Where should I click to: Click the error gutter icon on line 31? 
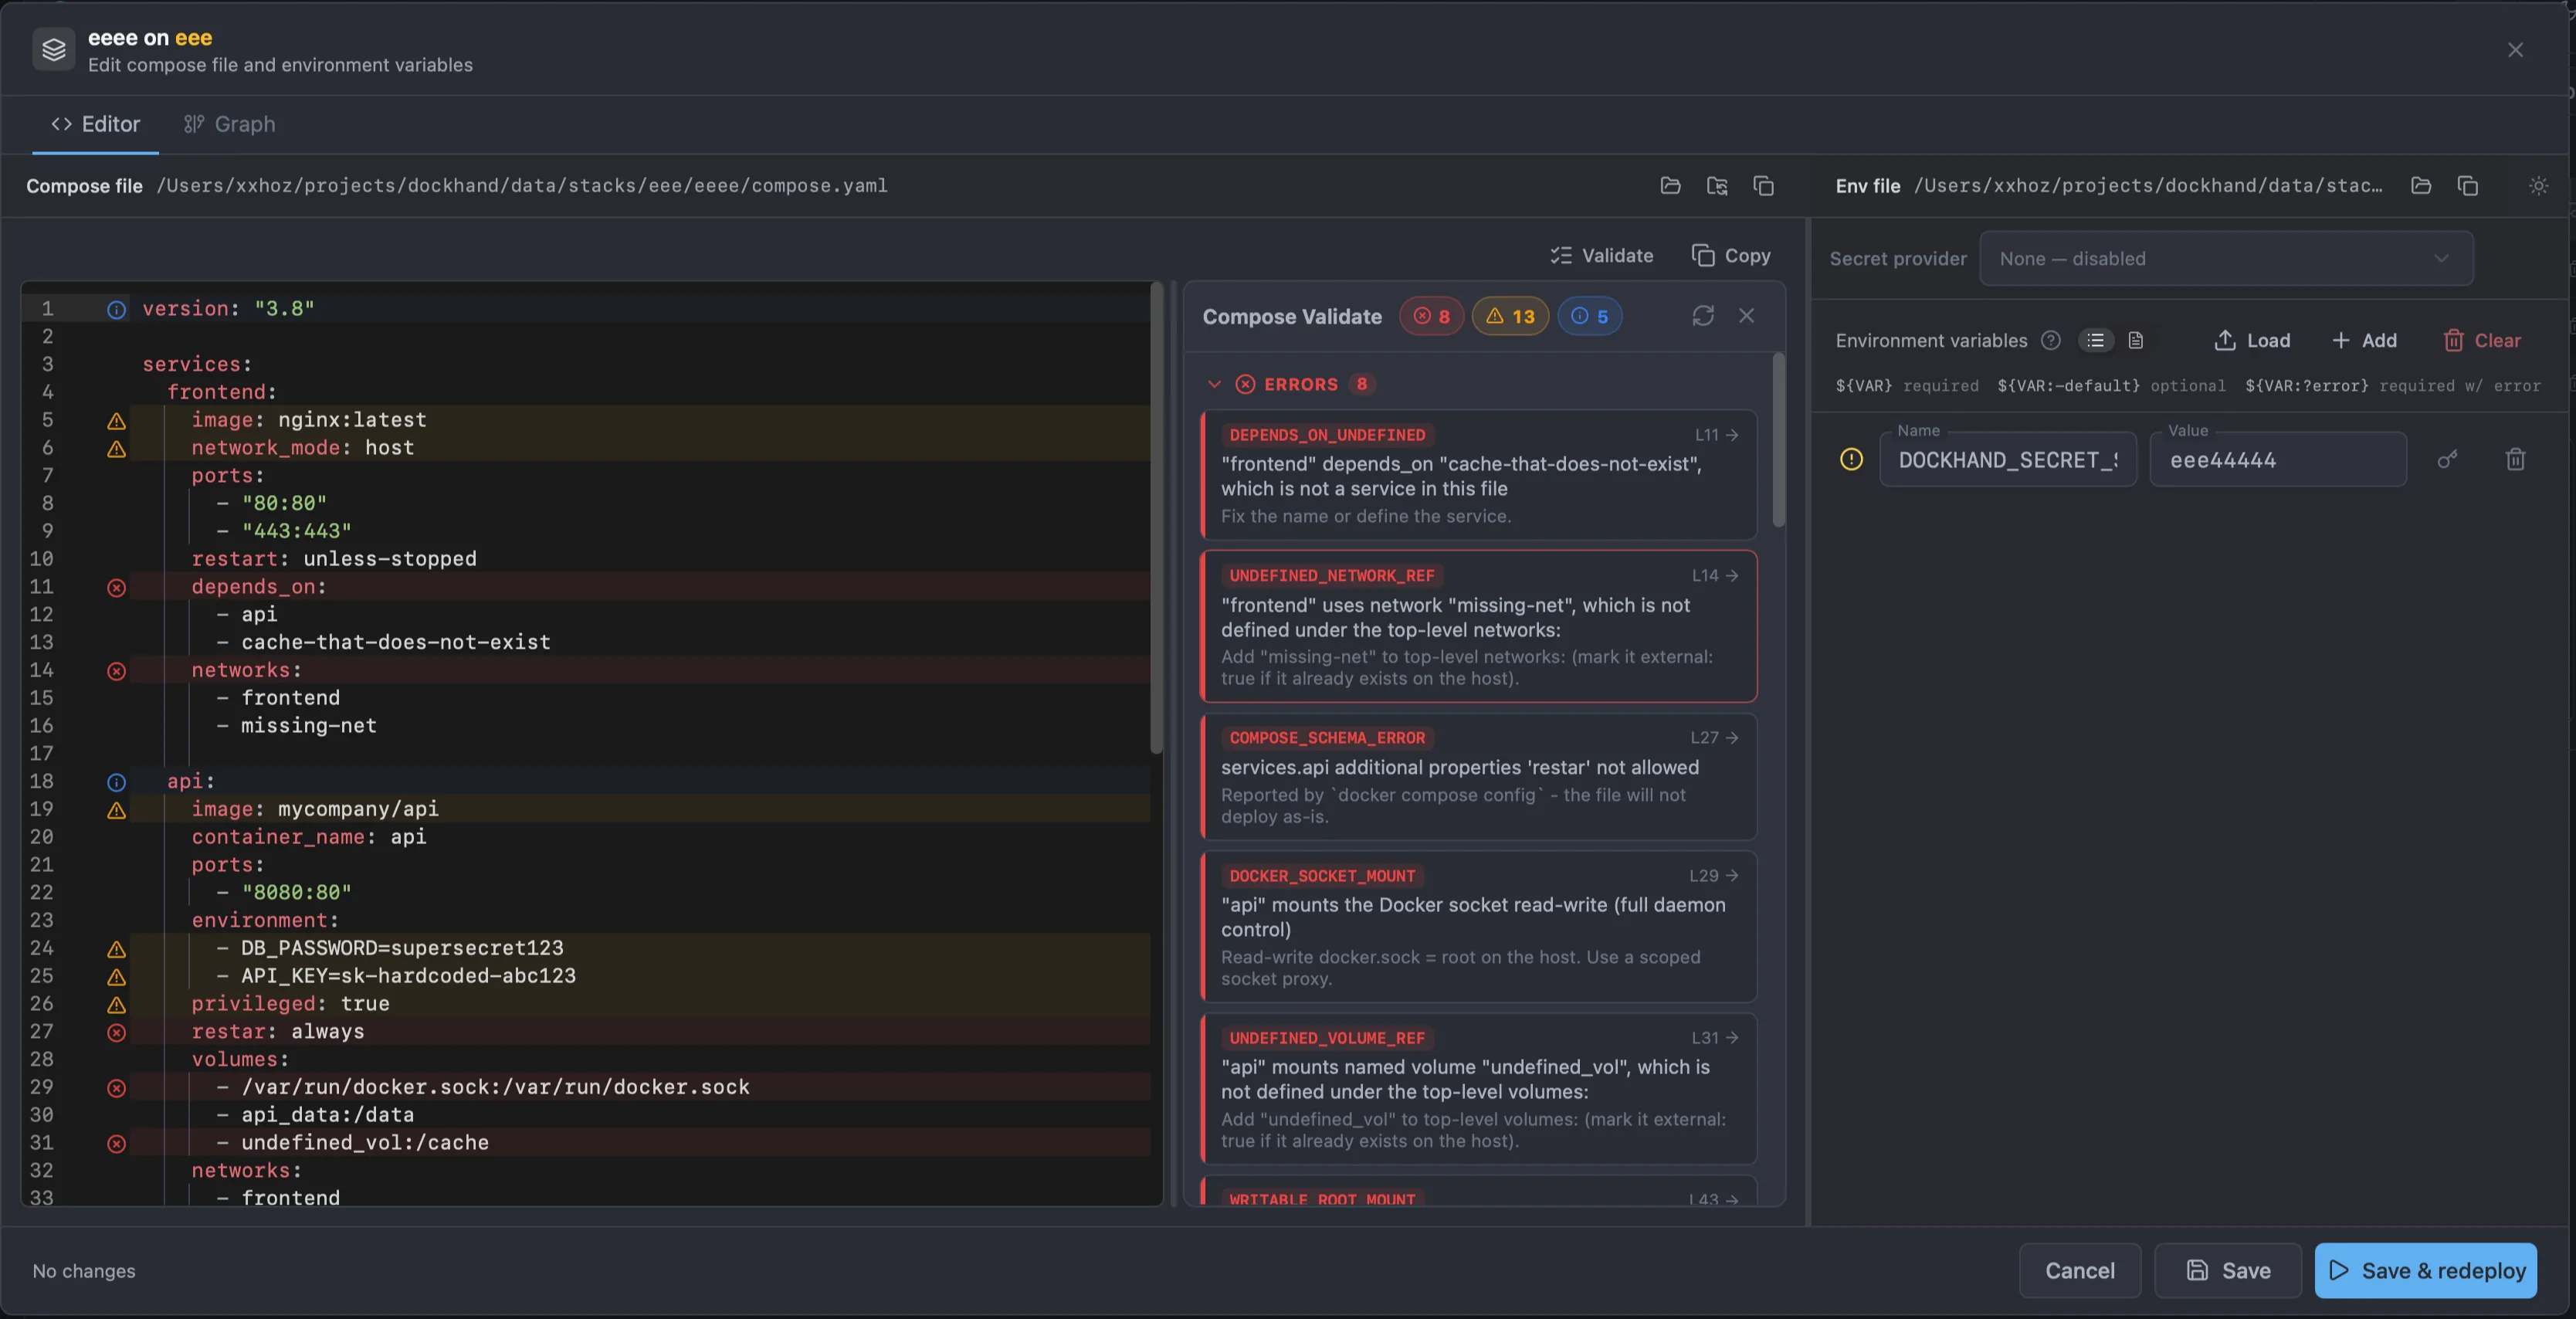117,1144
